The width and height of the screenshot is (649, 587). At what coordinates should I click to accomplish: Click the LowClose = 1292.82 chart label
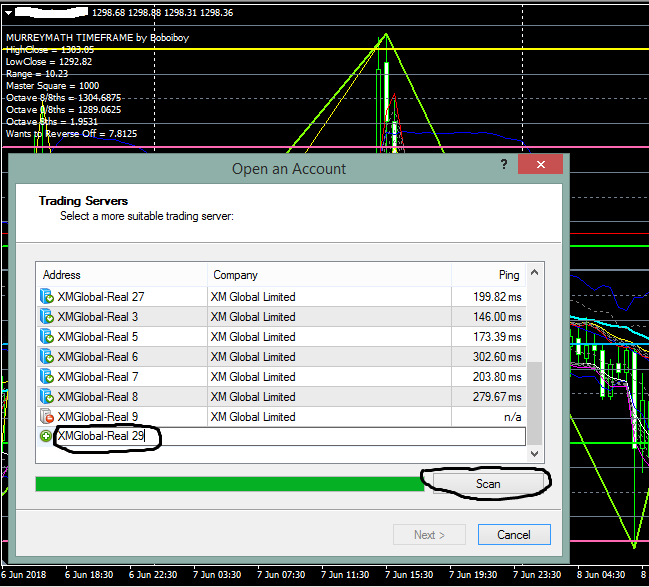tap(49, 62)
